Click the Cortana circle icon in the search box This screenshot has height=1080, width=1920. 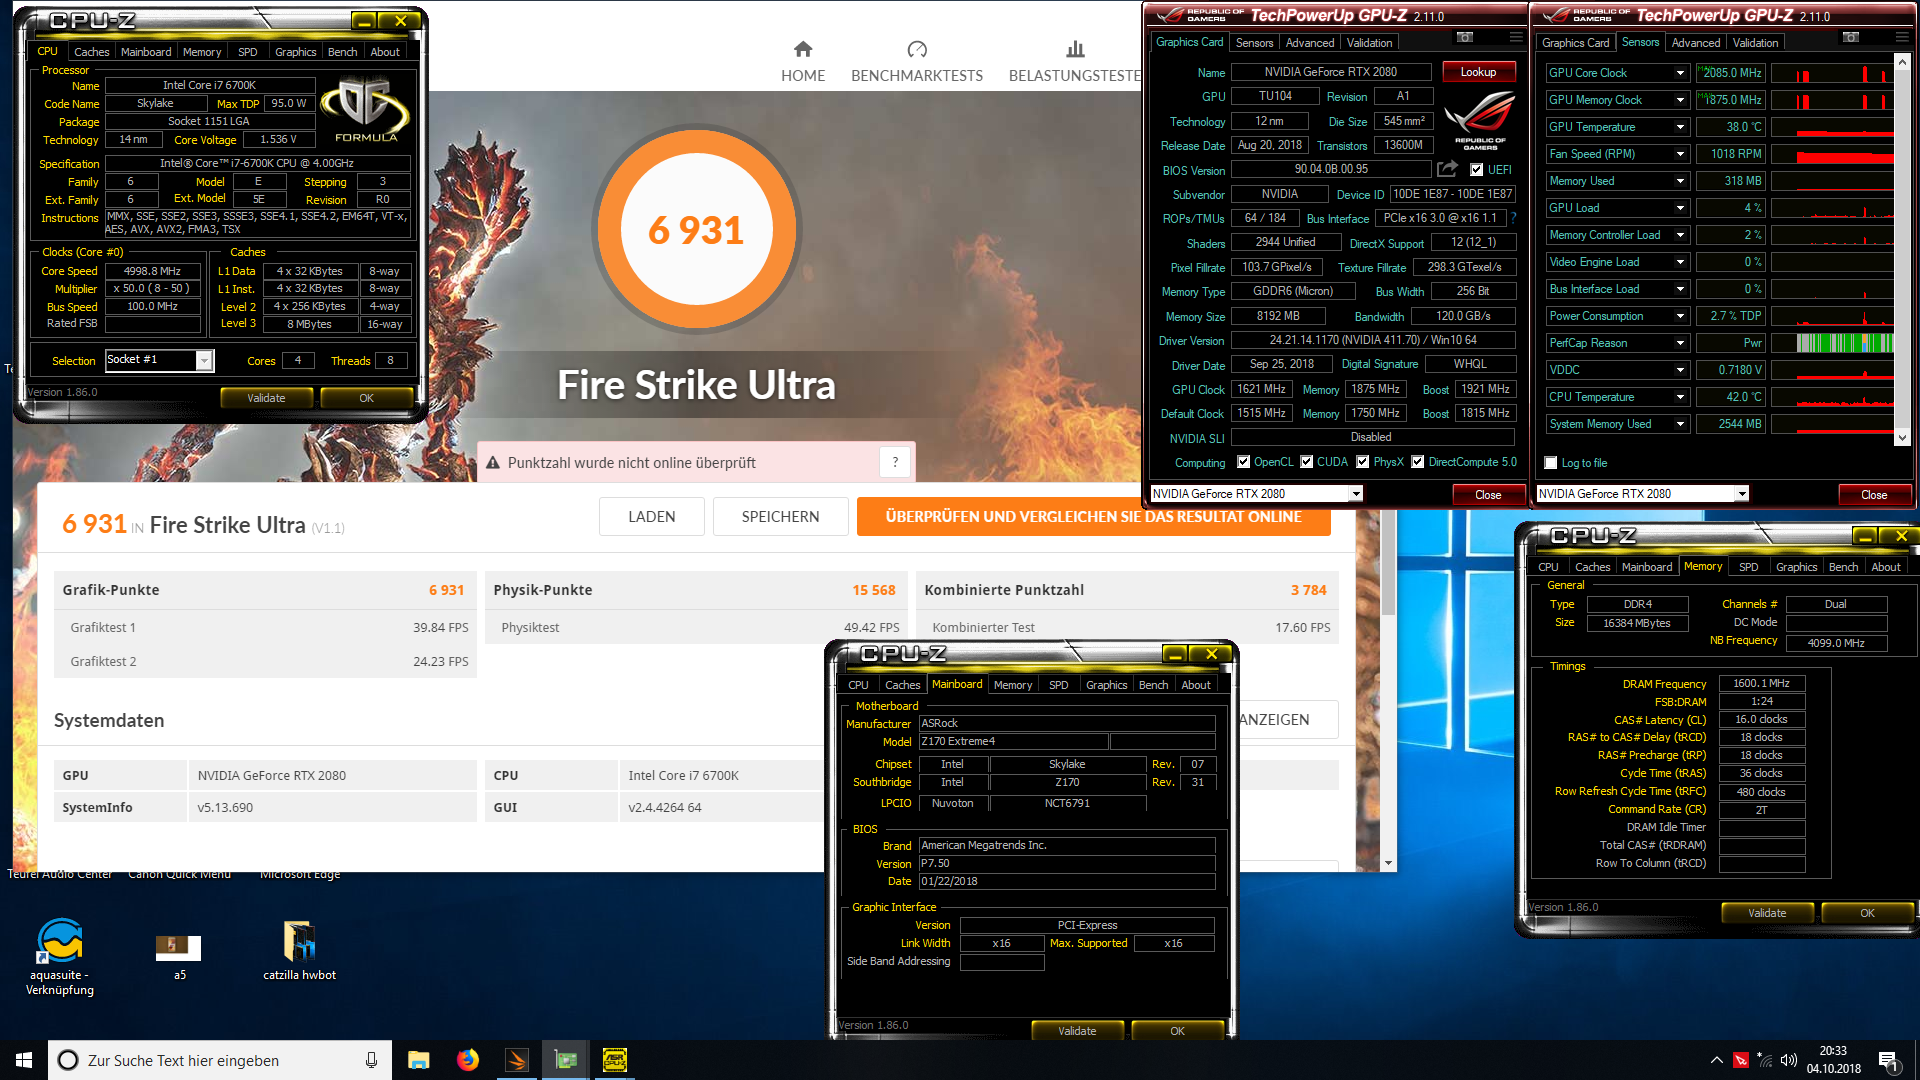tap(68, 1060)
